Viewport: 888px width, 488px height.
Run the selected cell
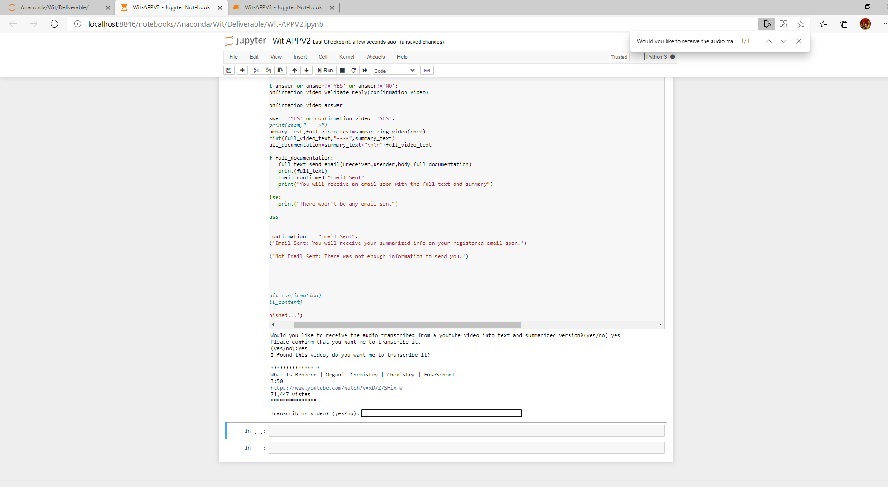pos(325,70)
